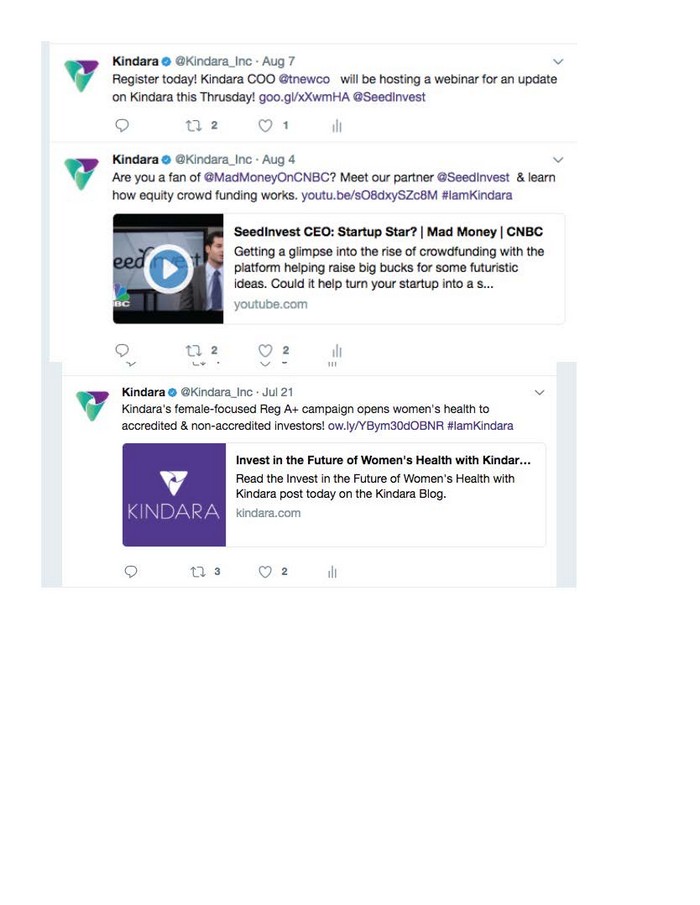The width and height of the screenshot is (700, 905).
Task: Open the @MadMoneyOnCNBC profile mention
Action: pyautogui.click(x=266, y=177)
